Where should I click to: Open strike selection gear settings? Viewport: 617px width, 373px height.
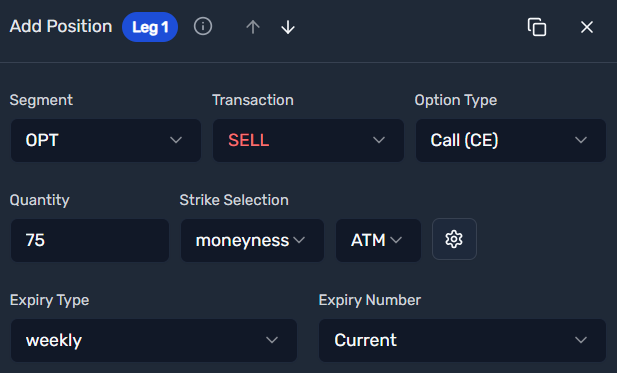click(x=454, y=239)
